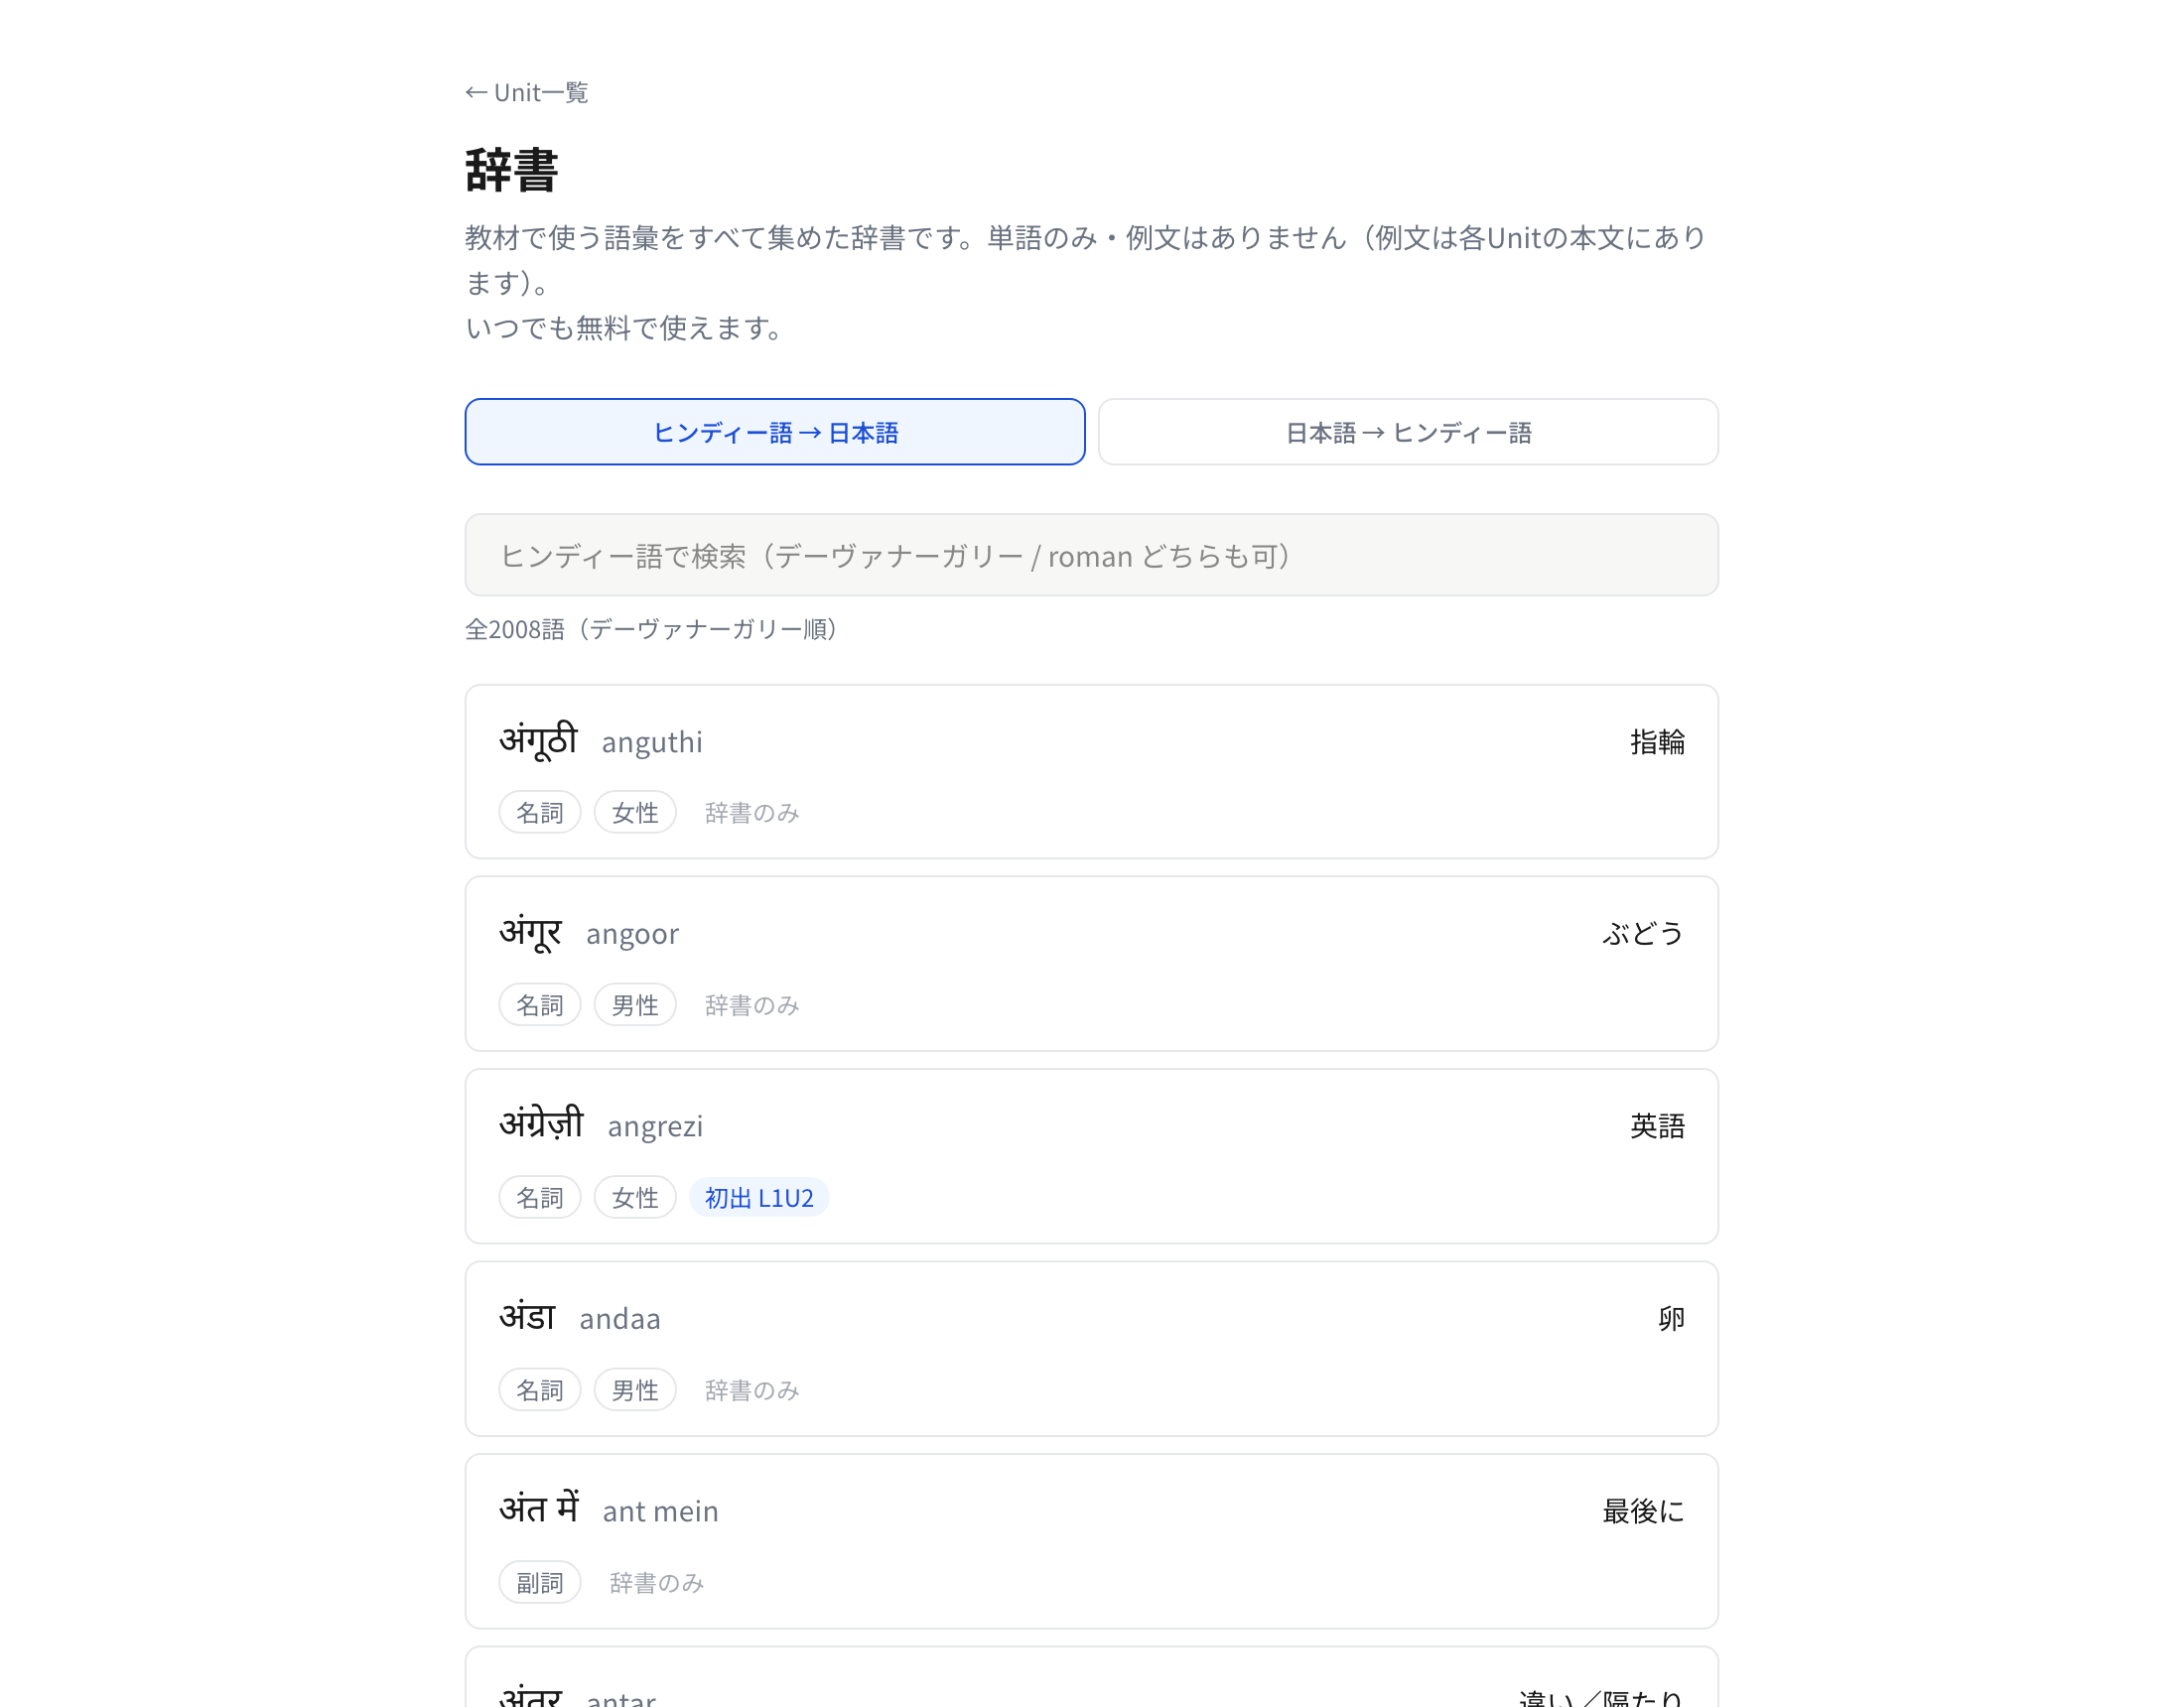Select ヒンディー語 → 日本語 tab
This screenshot has width=2184, height=1707.
click(x=774, y=432)
